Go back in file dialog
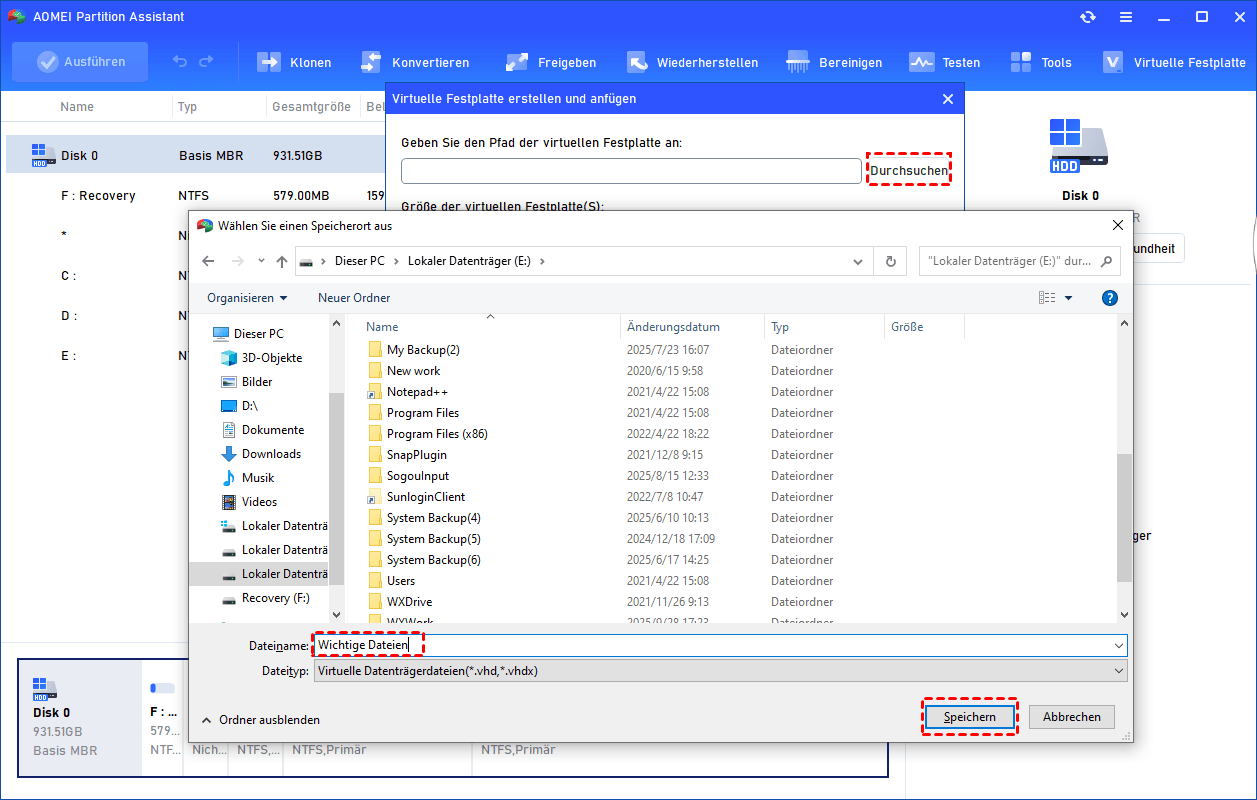The width and height of the screenshot is (1257, 800). click(x=208, y=261)
